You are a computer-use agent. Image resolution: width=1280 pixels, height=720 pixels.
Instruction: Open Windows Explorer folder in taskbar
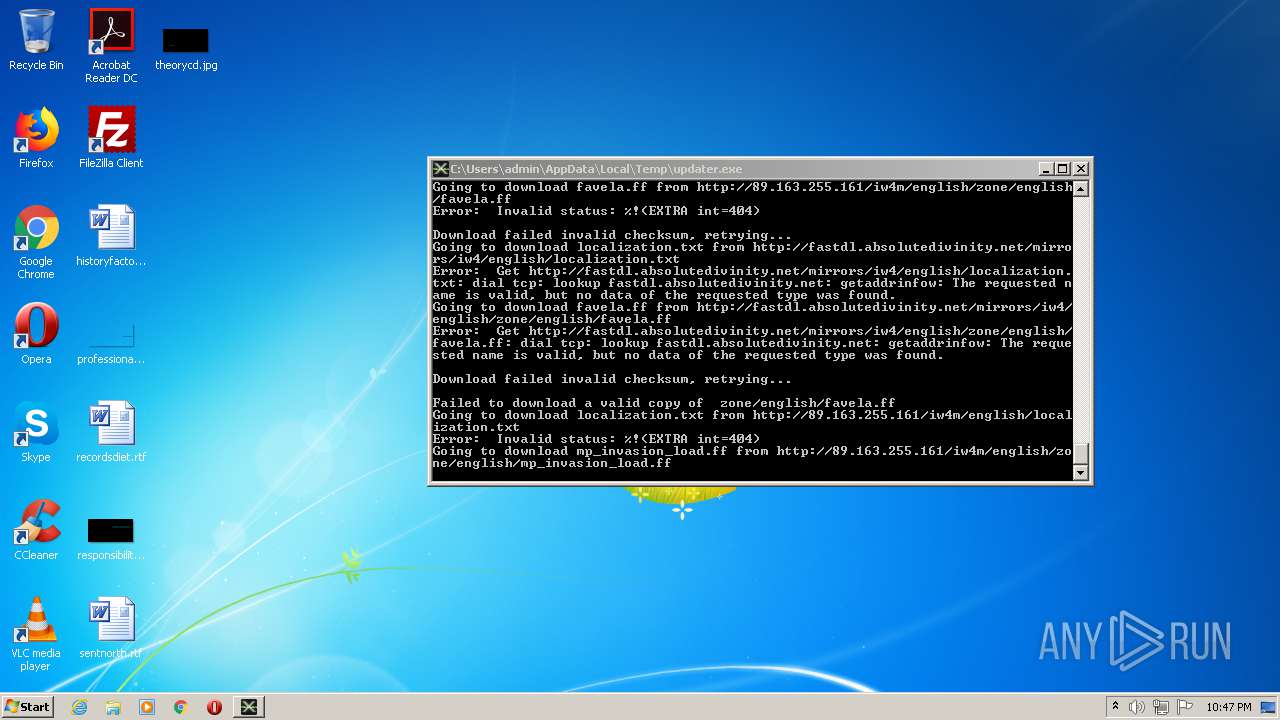(x=113, y=707)
